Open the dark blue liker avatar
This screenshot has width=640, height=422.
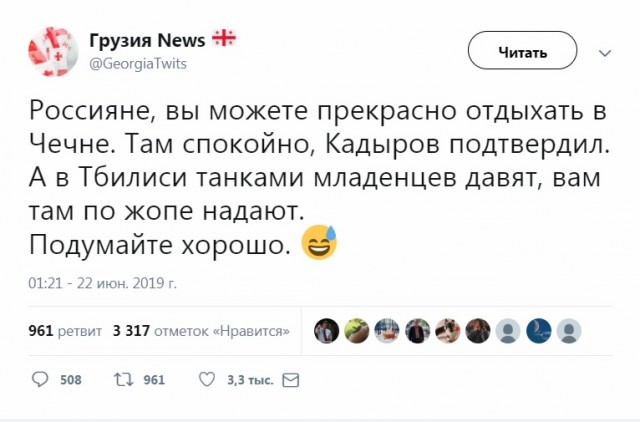click(538, 331)
